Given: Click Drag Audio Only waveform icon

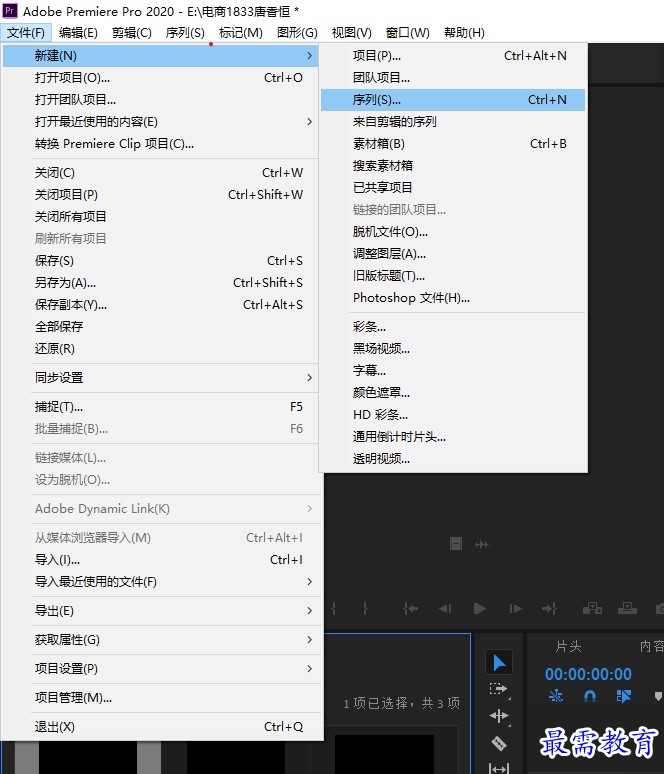Looking at the screenshot, I should tap(482, 544).
